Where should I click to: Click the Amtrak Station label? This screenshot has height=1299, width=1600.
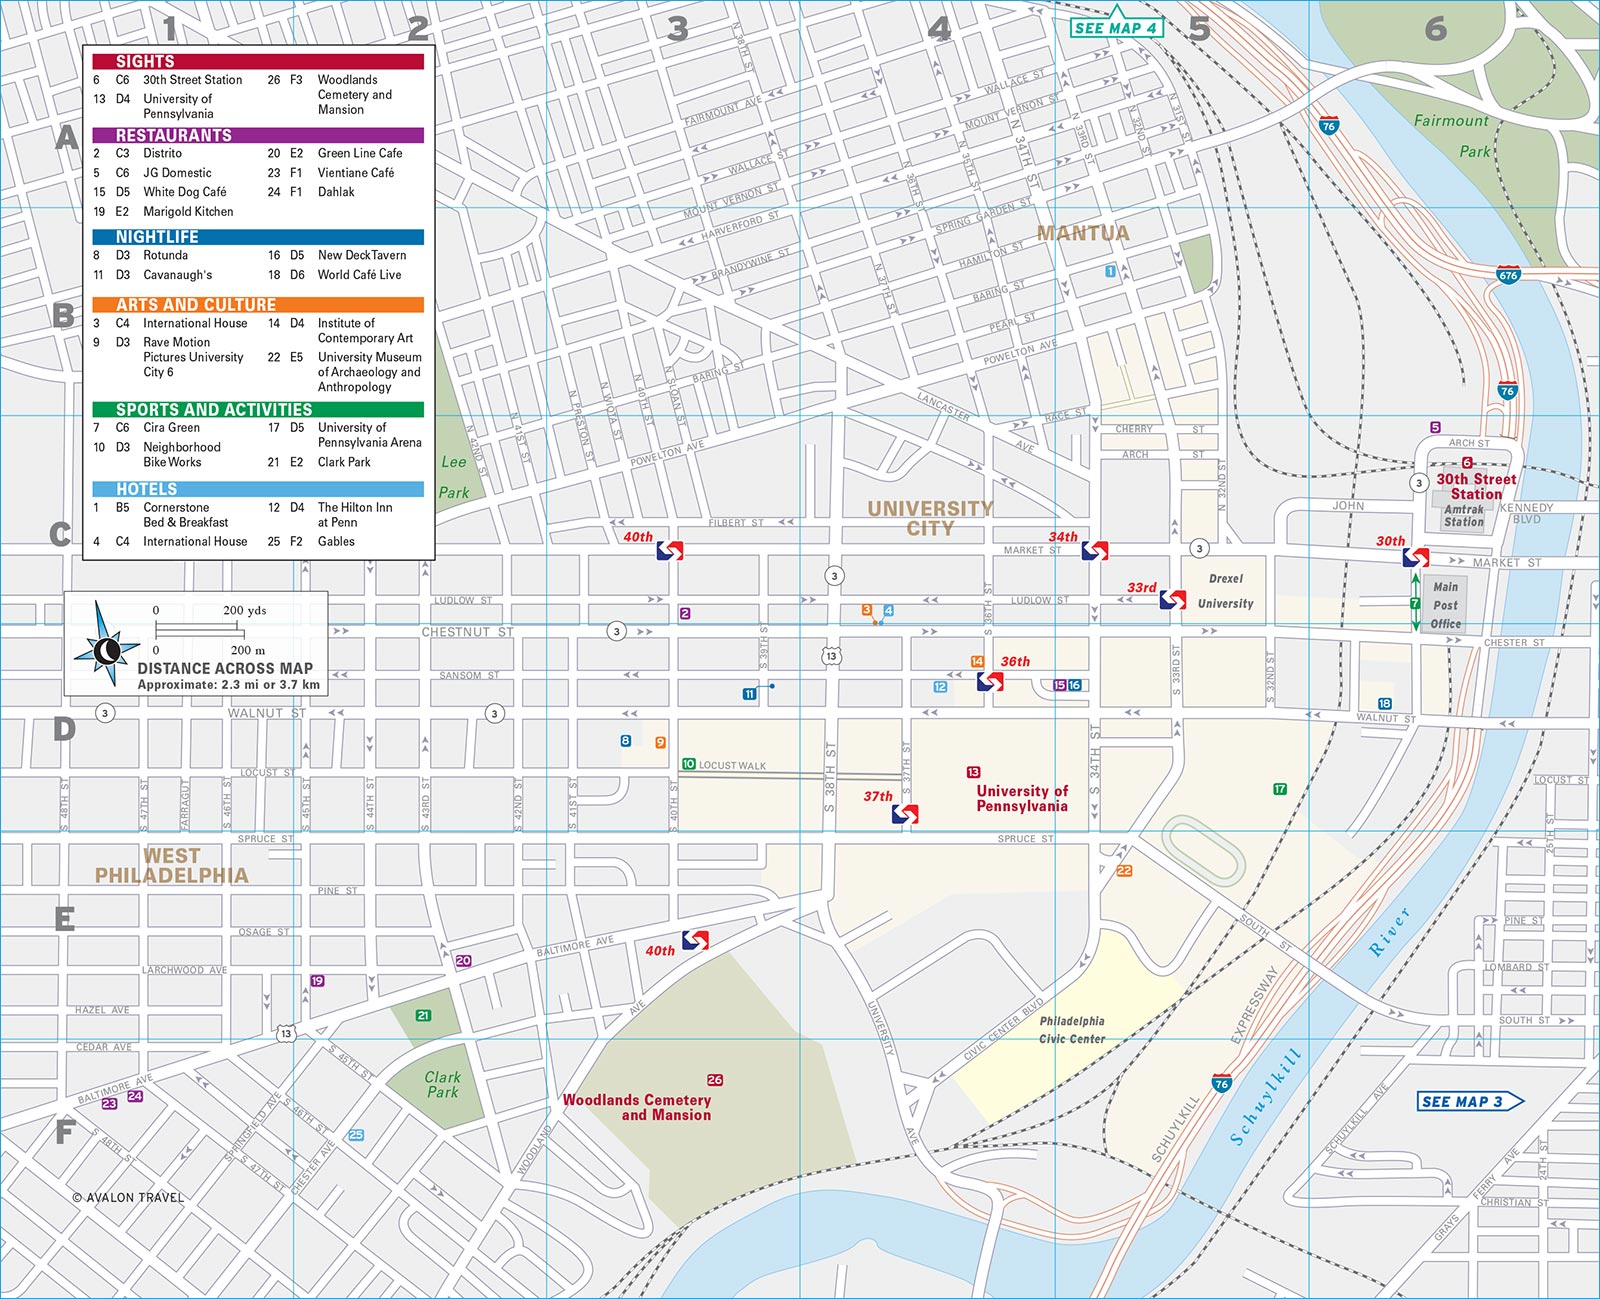(x=1464, y=516)
